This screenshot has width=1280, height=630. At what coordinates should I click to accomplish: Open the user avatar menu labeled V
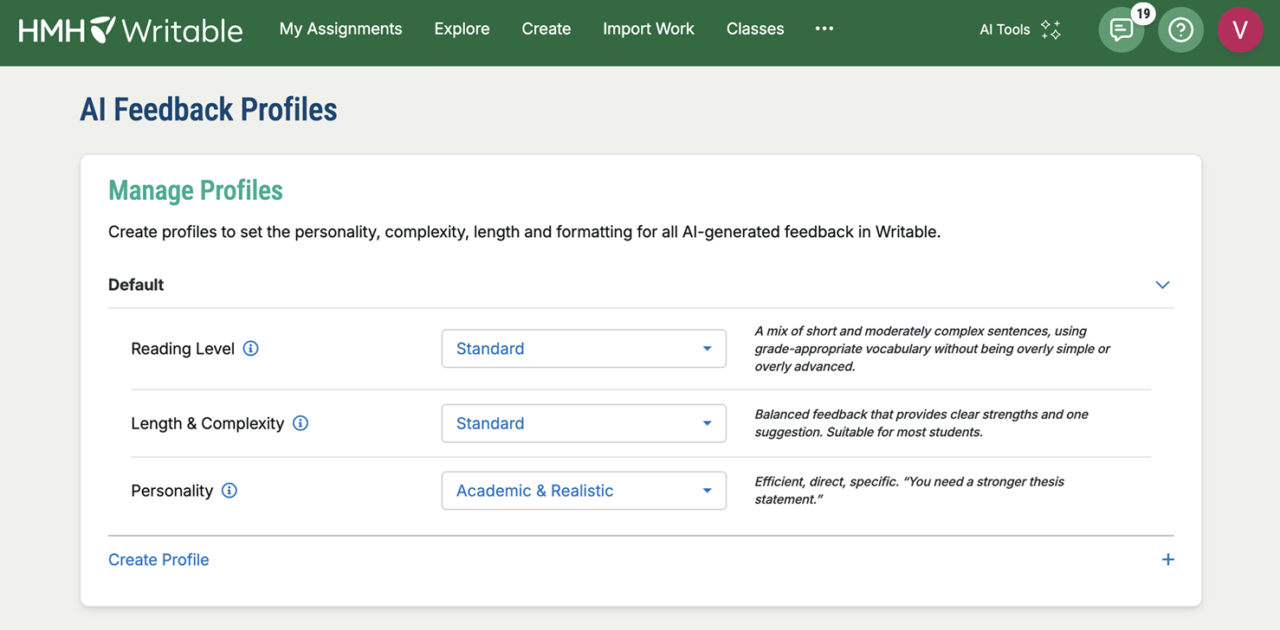1240,30
